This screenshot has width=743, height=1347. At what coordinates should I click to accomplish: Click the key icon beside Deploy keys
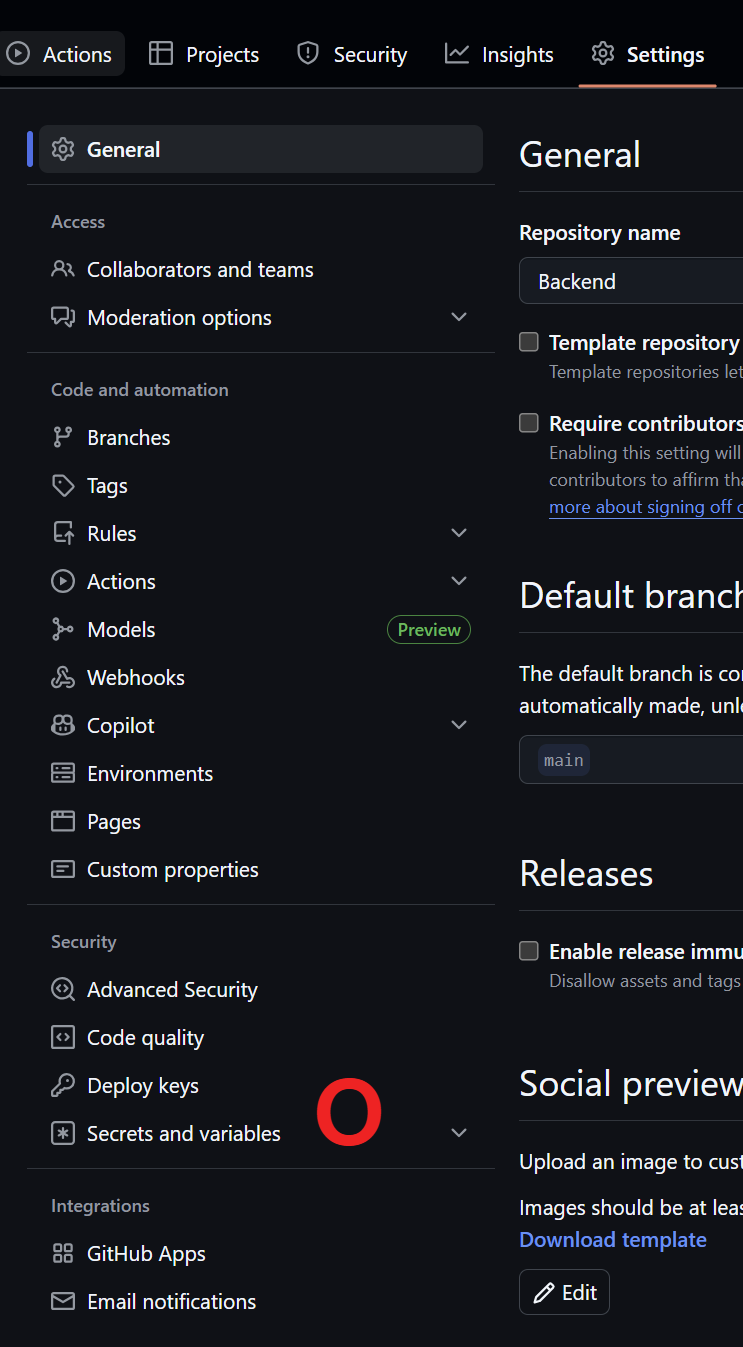click(x=63, y=1086)
